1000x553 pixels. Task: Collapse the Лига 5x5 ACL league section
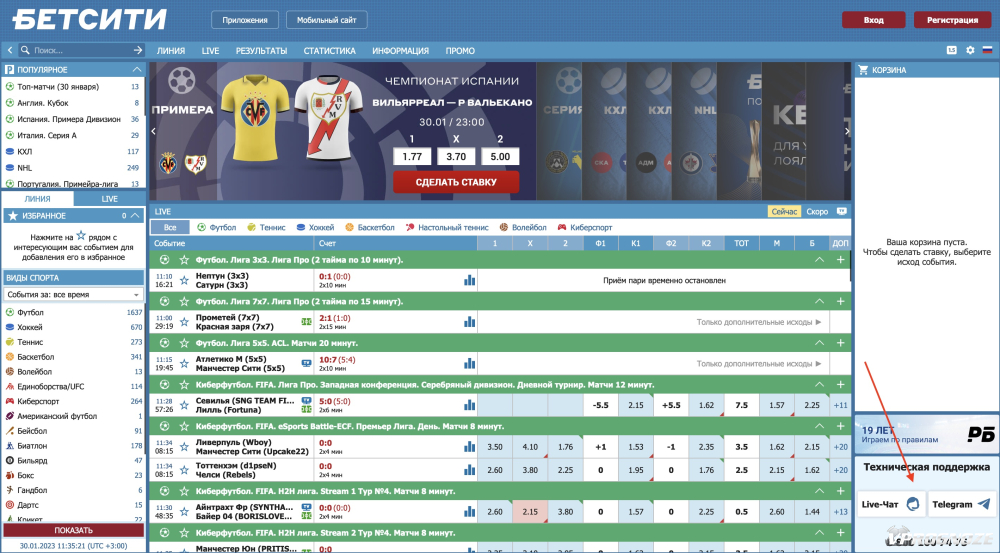coord(820,343)
